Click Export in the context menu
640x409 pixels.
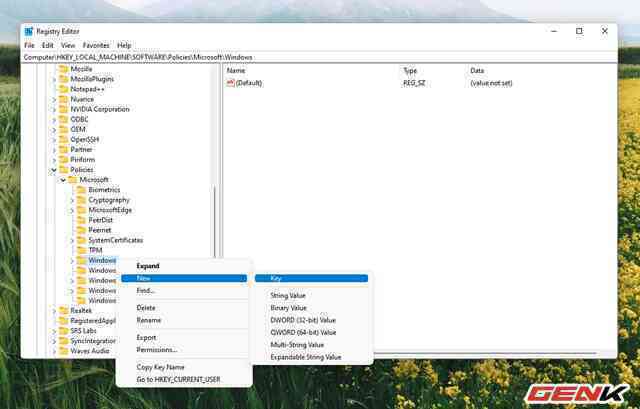184,338
